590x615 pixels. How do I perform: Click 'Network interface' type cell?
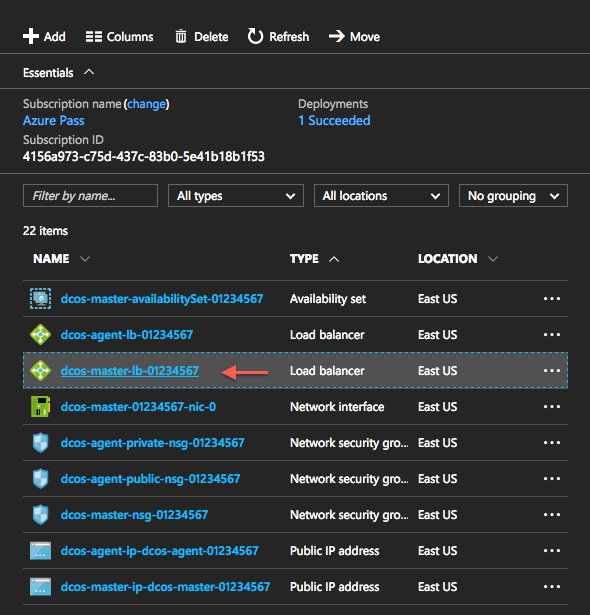point(337,407)
